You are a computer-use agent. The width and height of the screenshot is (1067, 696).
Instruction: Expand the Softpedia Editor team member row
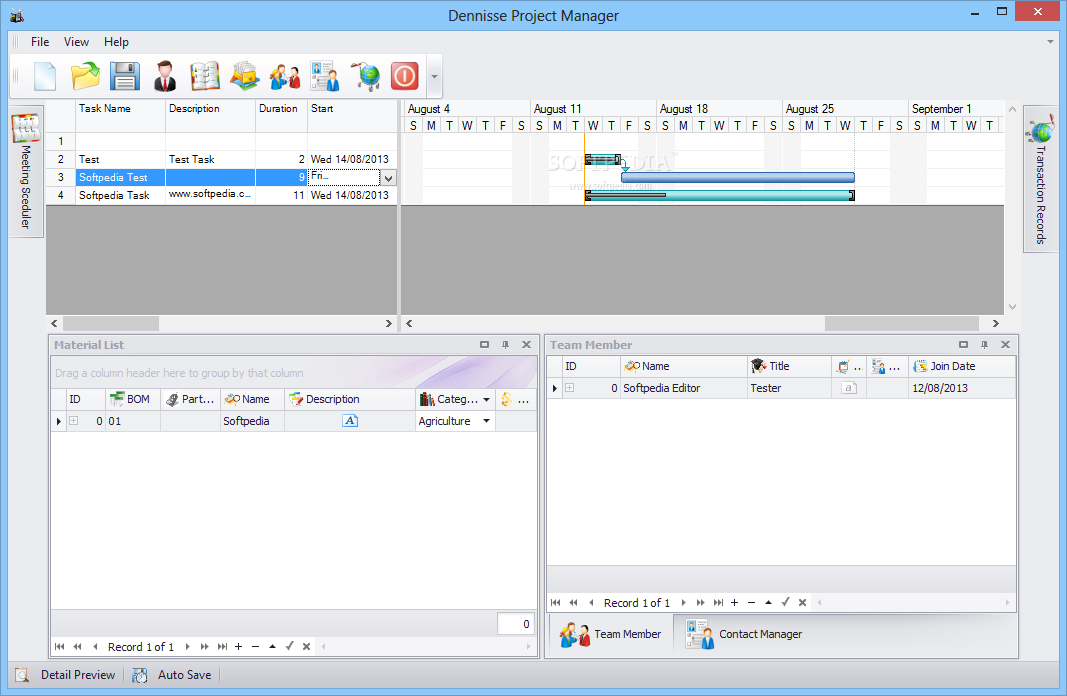pyautogui.click(x=570, y=388)
